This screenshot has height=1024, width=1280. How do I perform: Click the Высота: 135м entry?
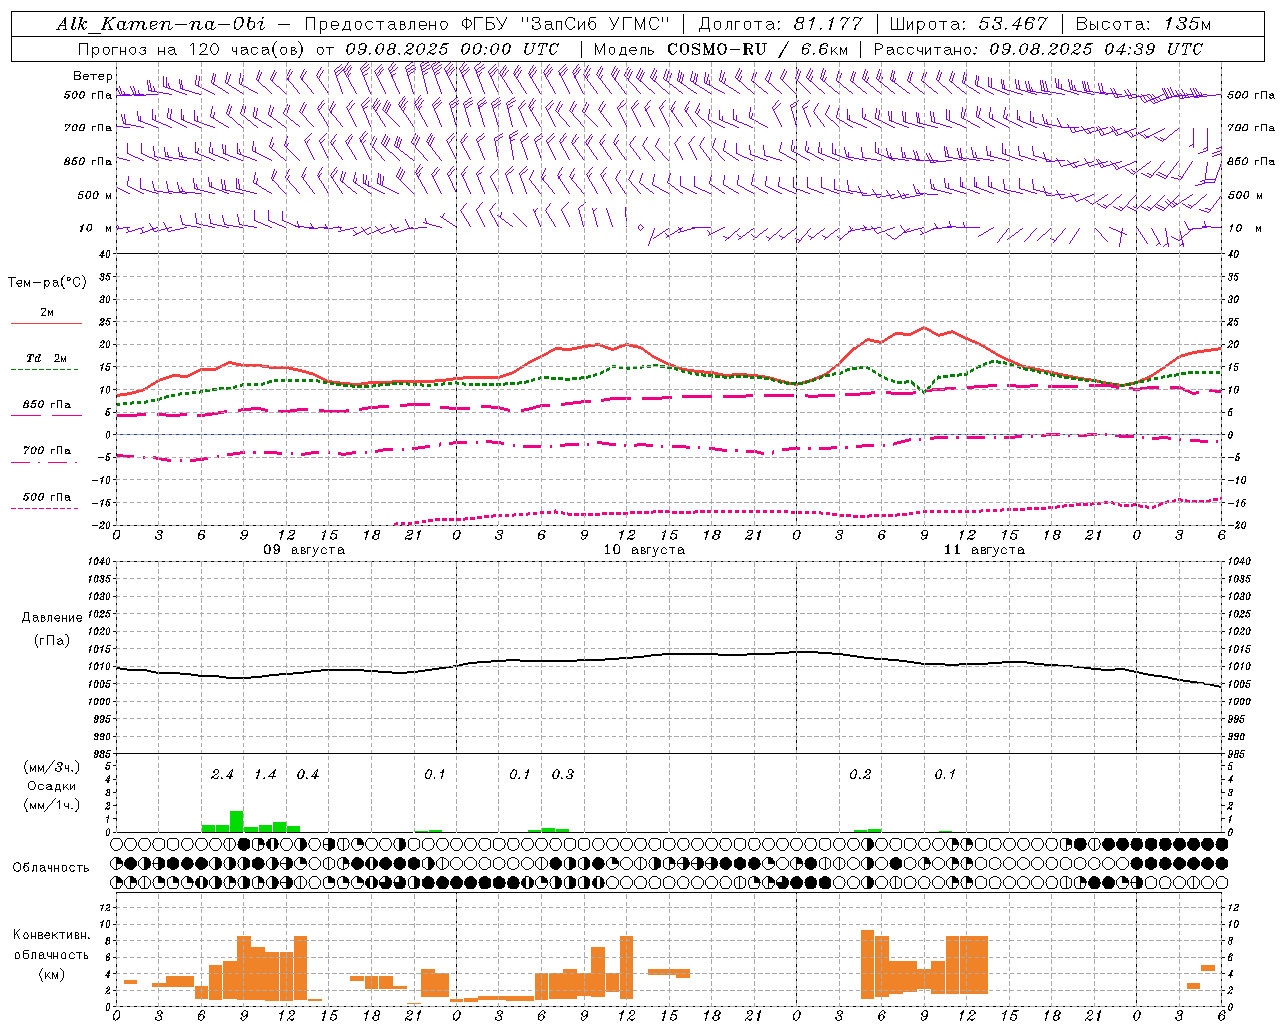(x=1142, y=24)
